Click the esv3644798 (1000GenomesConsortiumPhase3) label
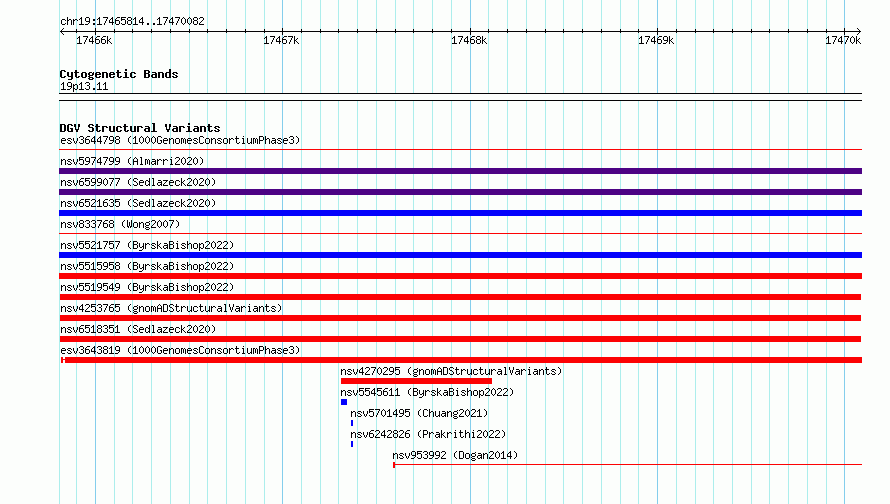The height and width of the screenshot is (504, 890). tap(180, 140)
